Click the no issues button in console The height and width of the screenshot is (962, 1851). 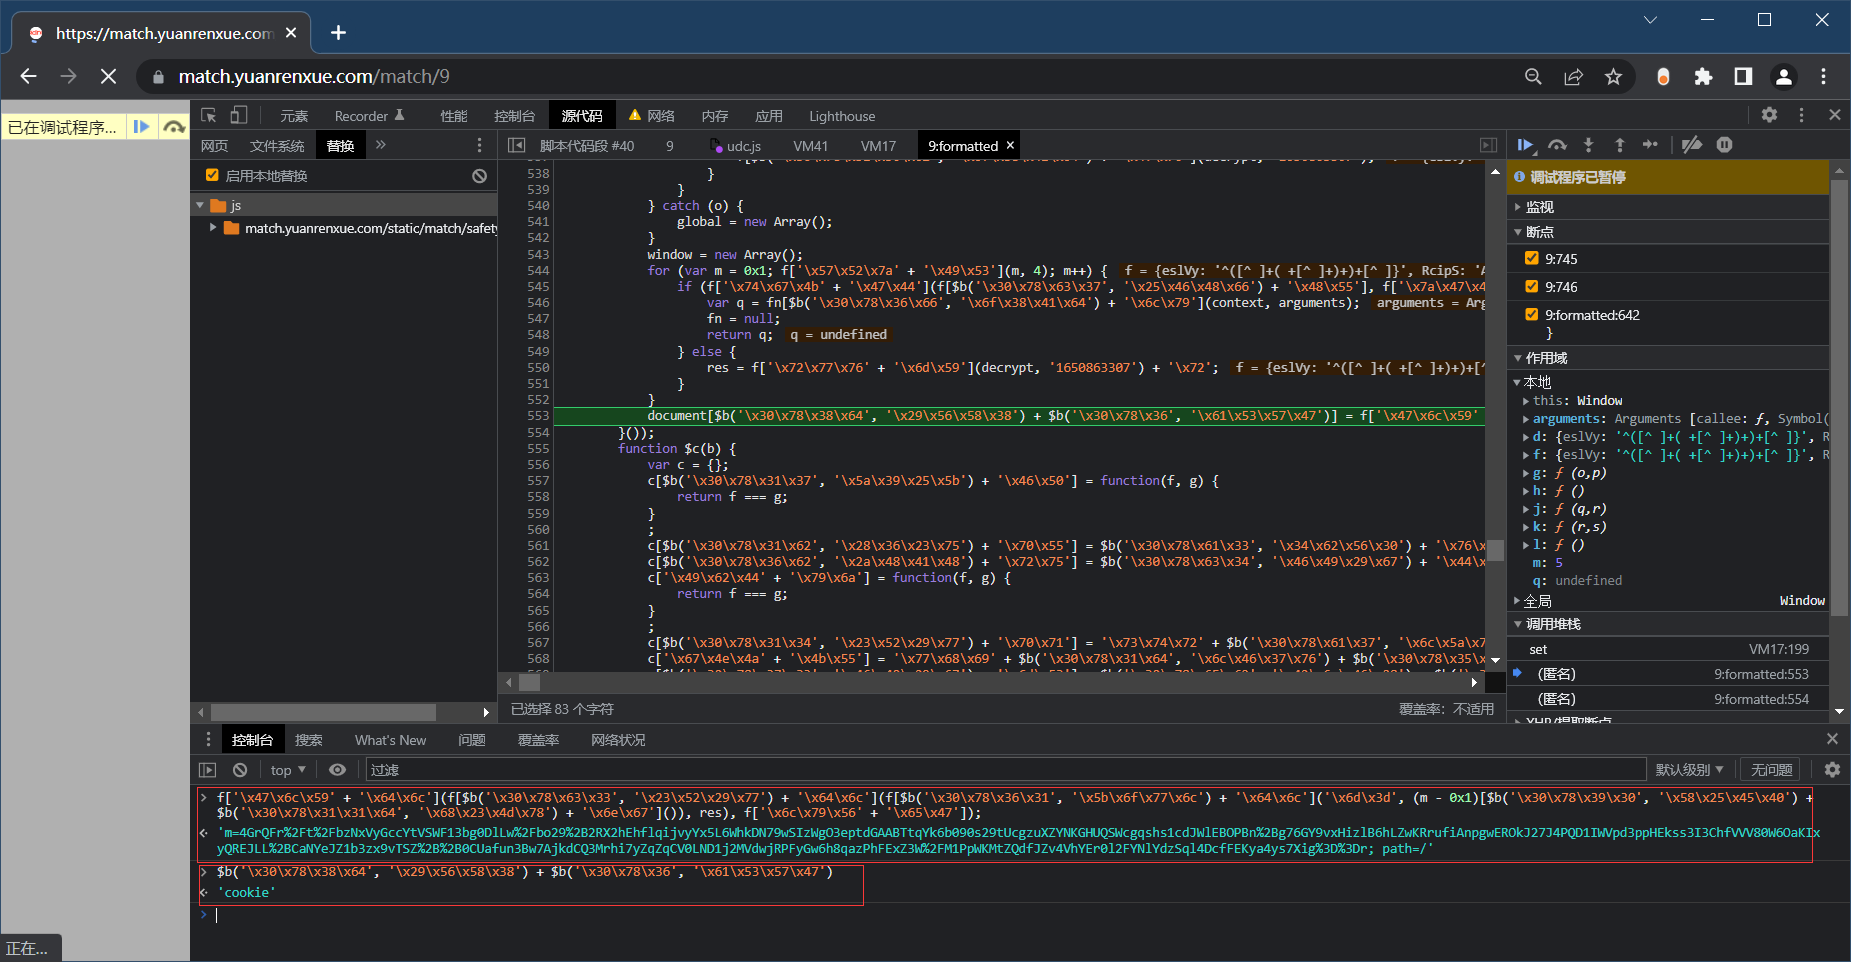click(1772, 770)
